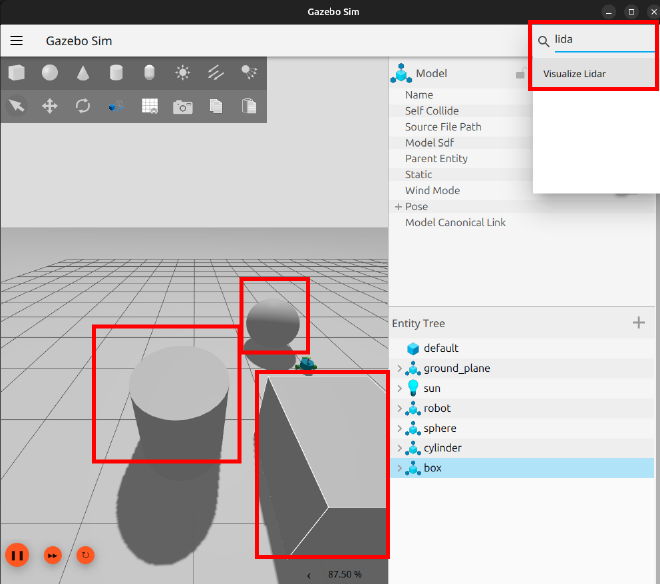
Task: Click the Entity Tree panel title
Action: click(x=418, y=323)
